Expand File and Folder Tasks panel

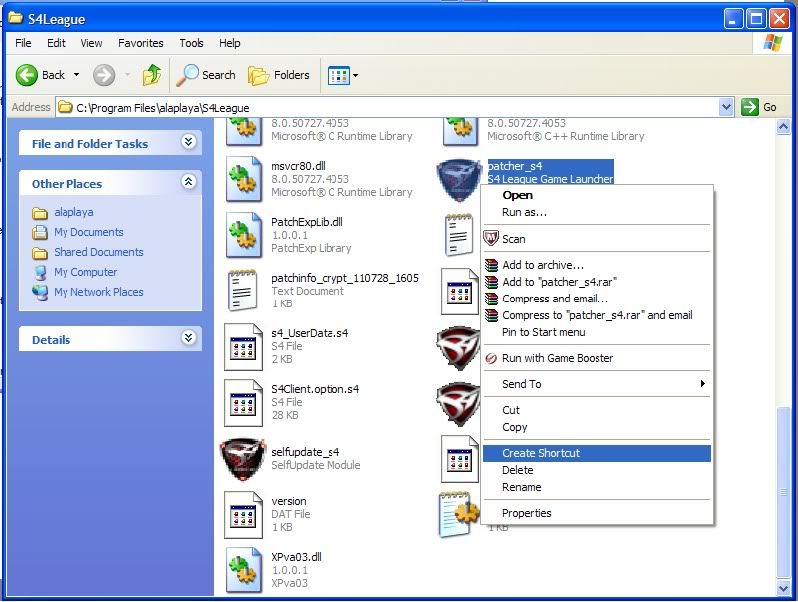point(189,141)
